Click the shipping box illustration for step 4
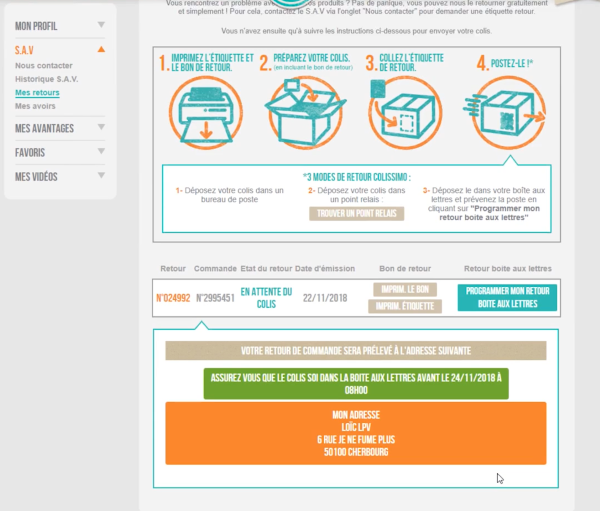Viewport: 600px width, 511px height. pos(505,112)
